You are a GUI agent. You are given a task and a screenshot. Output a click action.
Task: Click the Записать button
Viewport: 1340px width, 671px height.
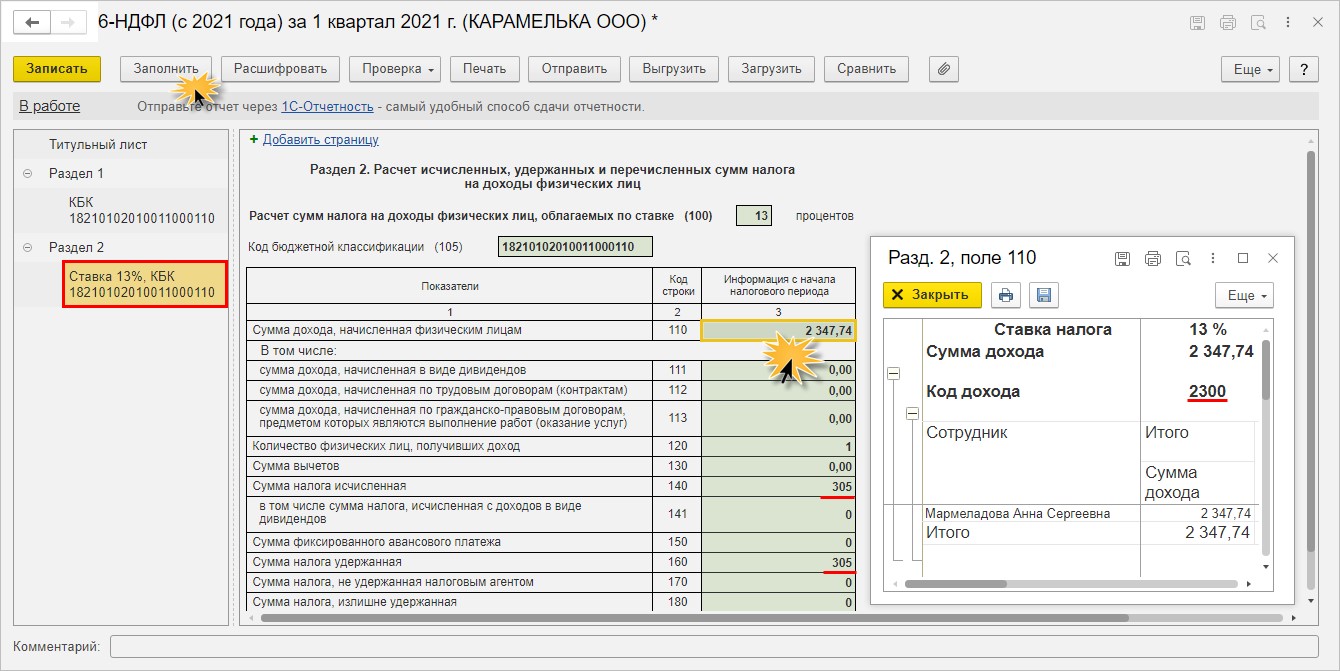pyautogui.click(x=57, y=69)
